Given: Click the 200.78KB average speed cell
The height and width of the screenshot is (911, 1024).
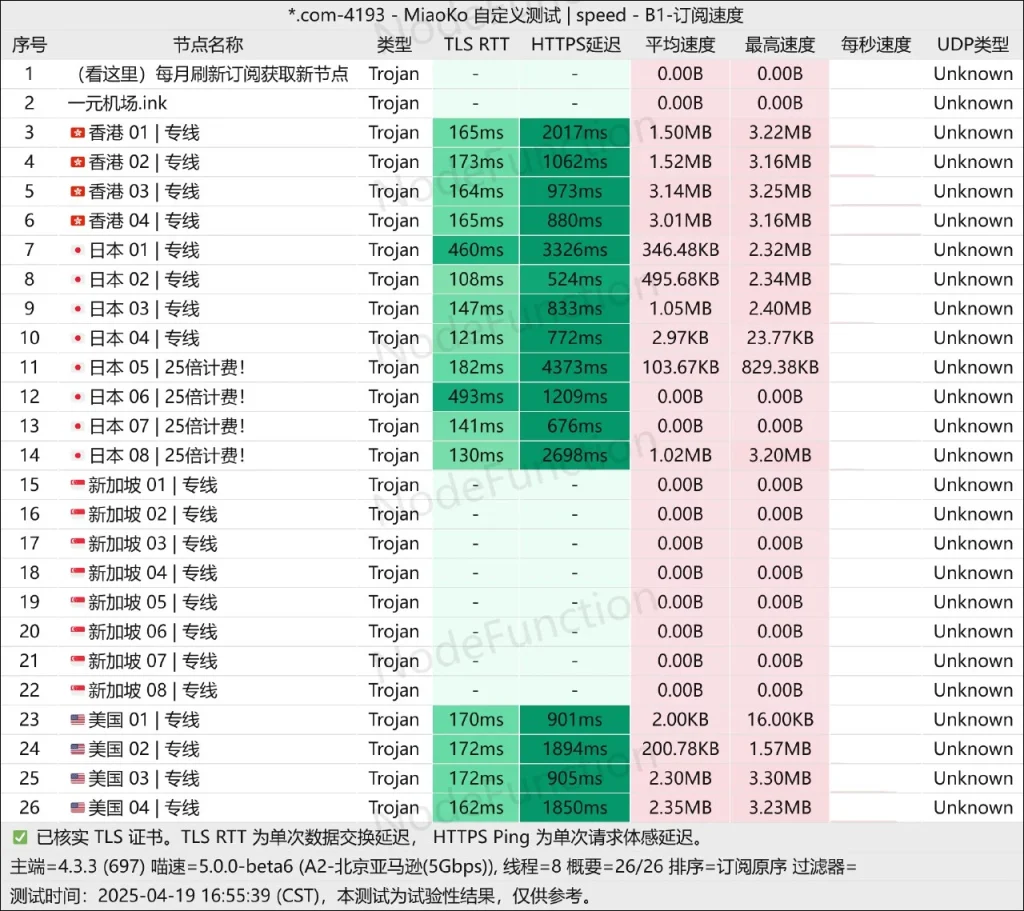Looking at the screenshot, I should (x=680, y=749).
